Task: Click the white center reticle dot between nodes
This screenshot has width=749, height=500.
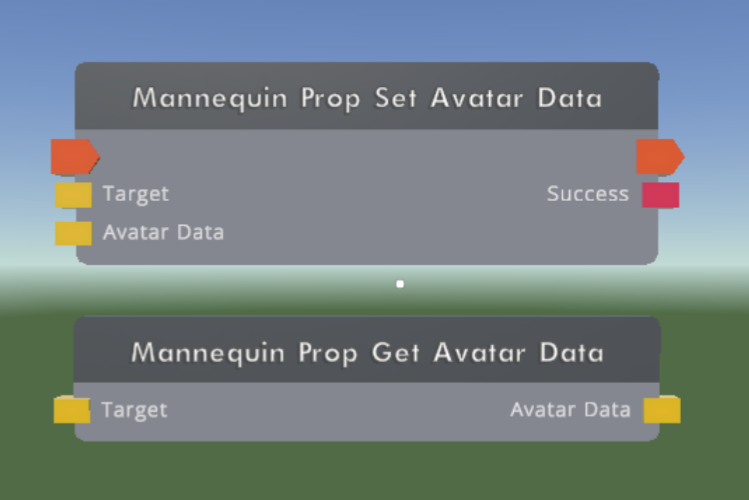Action: [x=400, y=284]
